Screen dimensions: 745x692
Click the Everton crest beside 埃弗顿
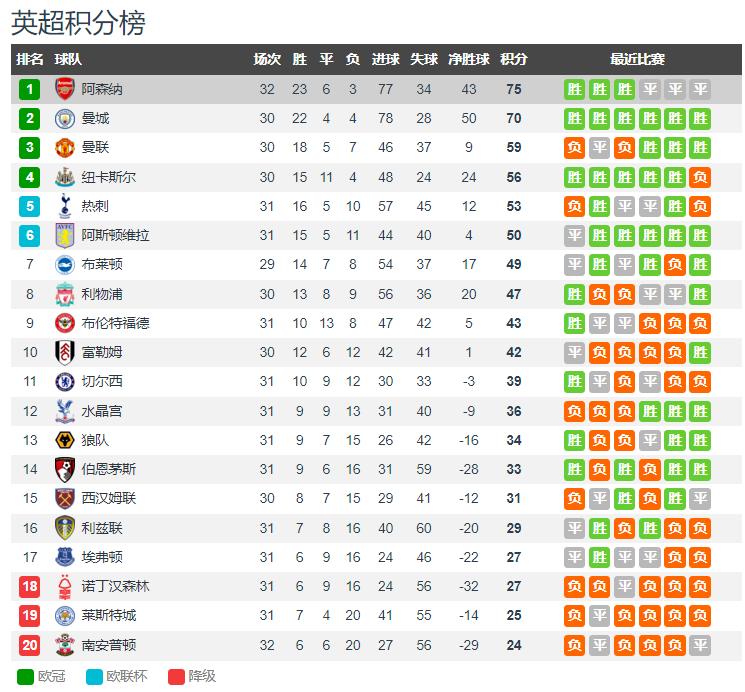[x=65, y=557]
